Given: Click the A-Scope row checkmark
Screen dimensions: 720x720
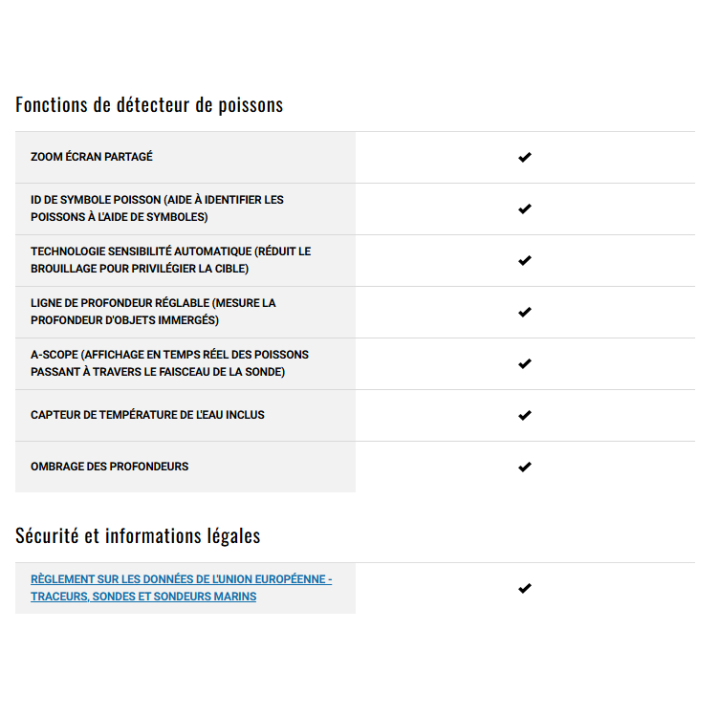Looking at the screenshot, I should (x=524, y=364).
